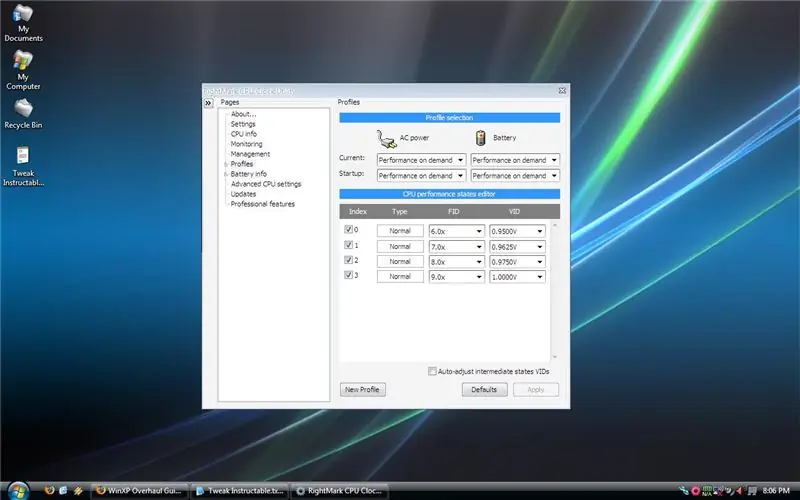Click the New Profile button

point(363,389)
